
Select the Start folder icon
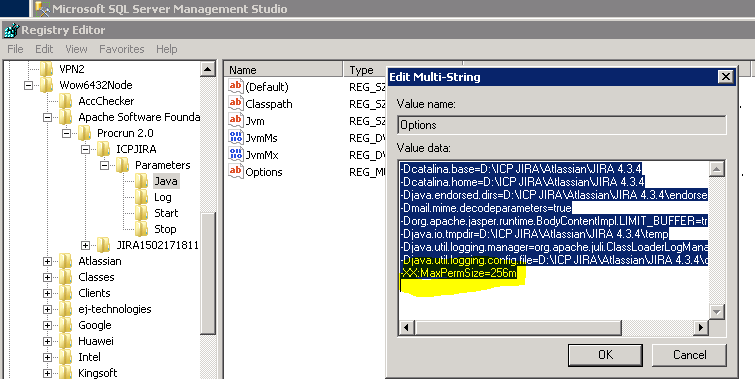click(141, 213)
